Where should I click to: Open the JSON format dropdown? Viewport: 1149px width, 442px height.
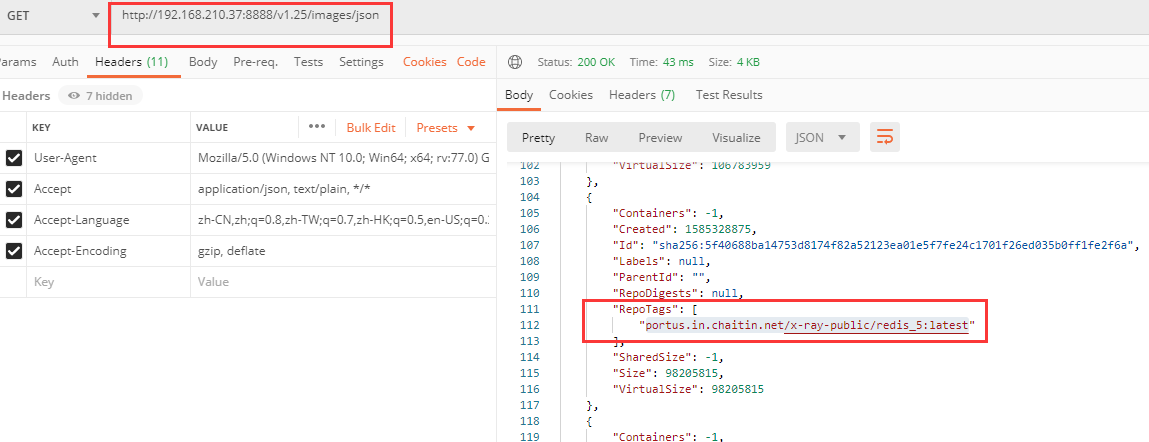[821, 138]
